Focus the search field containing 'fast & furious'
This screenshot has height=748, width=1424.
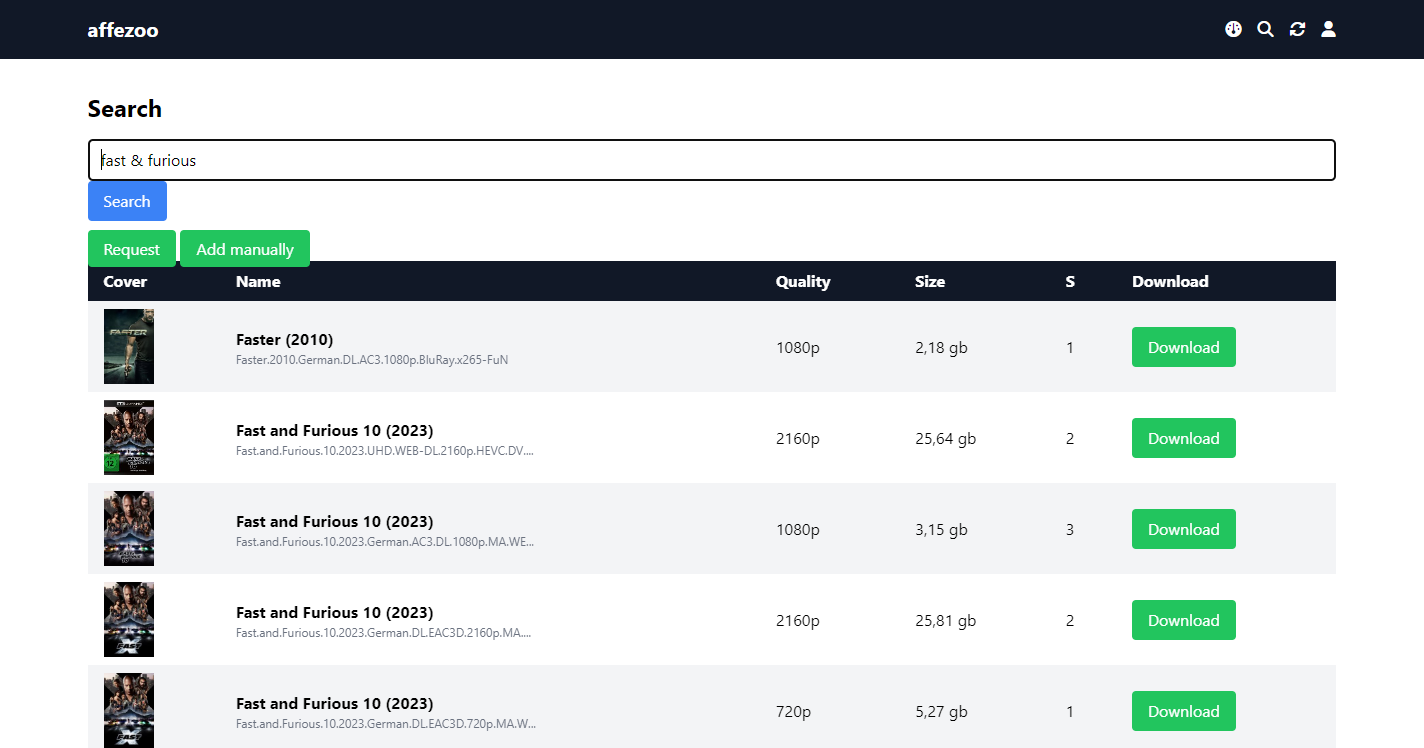[x=712, y=160]
